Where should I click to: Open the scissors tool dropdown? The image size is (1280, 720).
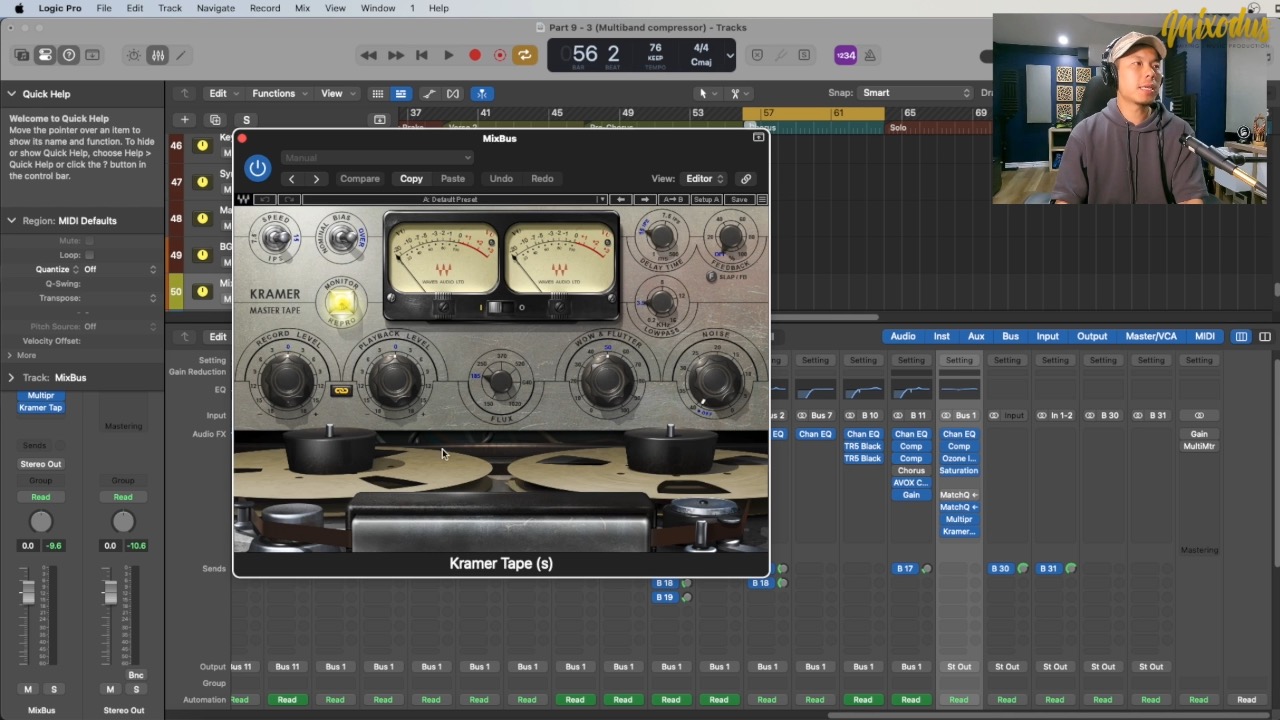coord(740,93)
